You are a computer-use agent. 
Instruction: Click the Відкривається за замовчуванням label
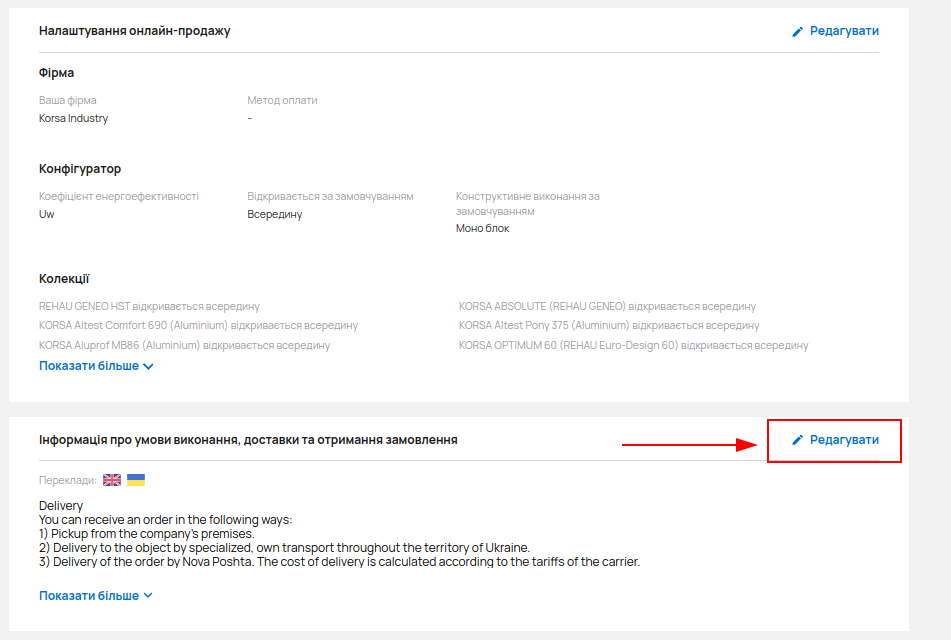pyautogui.click(x=331, y=196)
